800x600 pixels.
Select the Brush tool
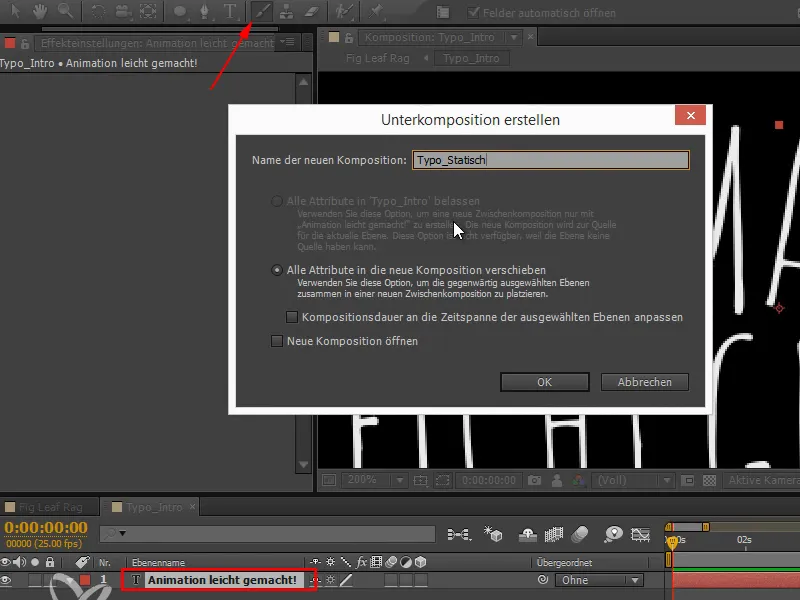pyautogui.click(x=262, y=11)
